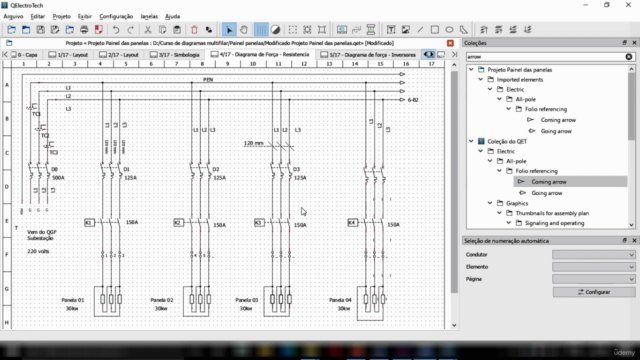Image resolution: width=640 pixels, height=360 pixels.
Task: Click the Edit folio properties icon
Action: [342, 29]
